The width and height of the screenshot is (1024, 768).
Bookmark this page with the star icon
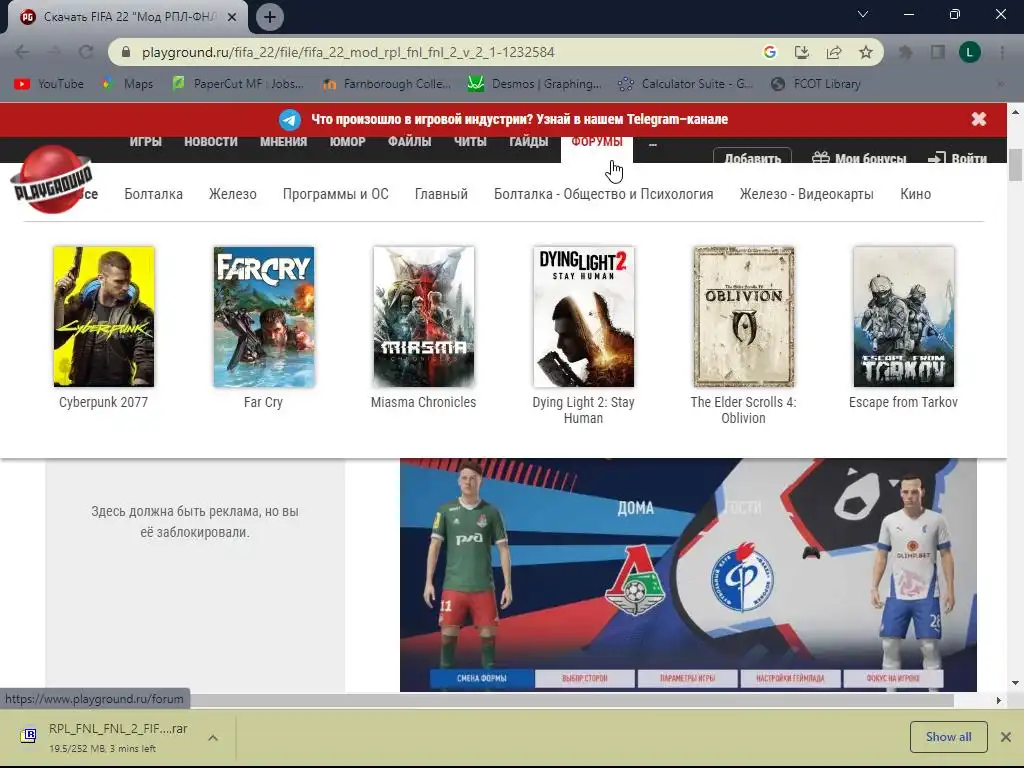click(x=866, y=52)
